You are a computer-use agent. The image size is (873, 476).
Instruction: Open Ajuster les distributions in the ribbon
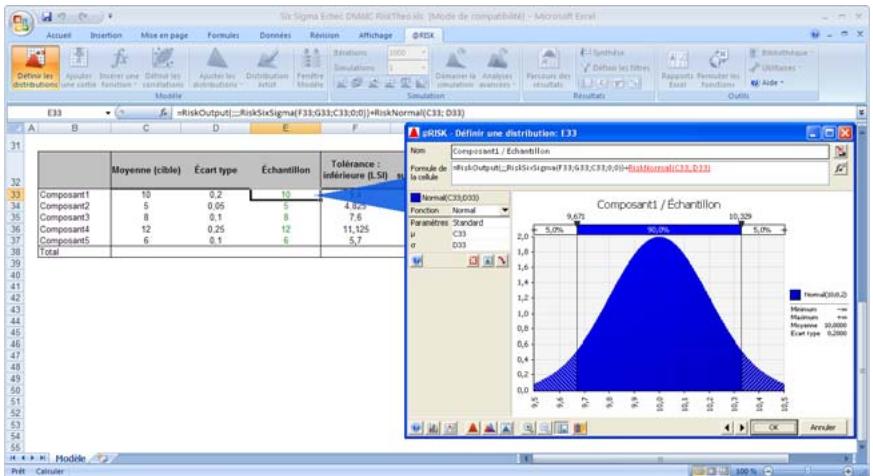(x=217, y=68)
